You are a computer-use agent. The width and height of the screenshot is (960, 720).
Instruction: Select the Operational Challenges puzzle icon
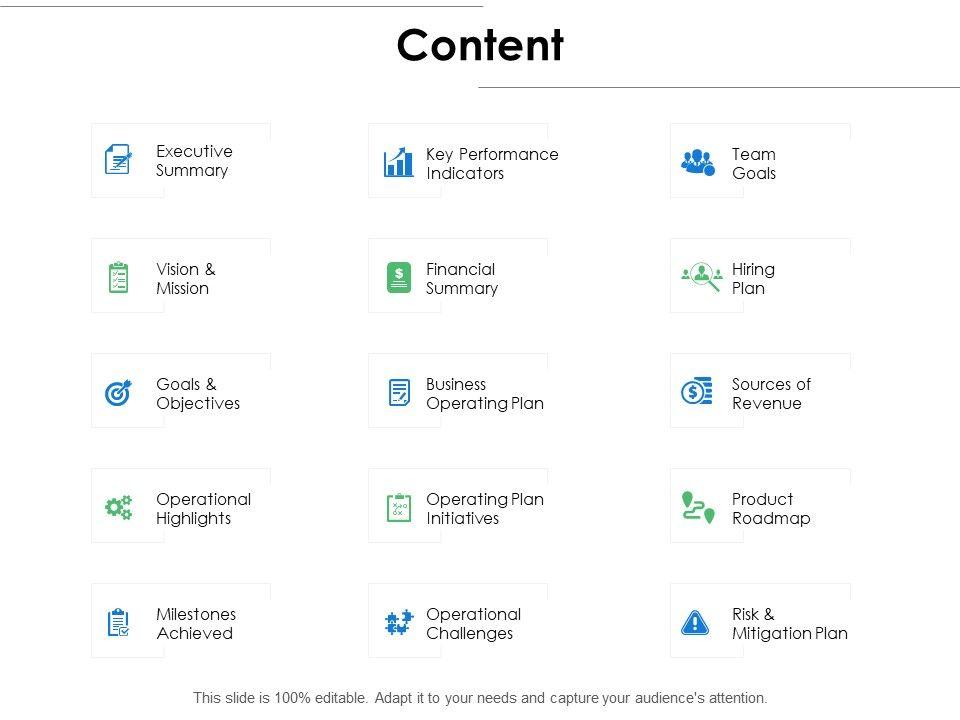tap(399, 623)
